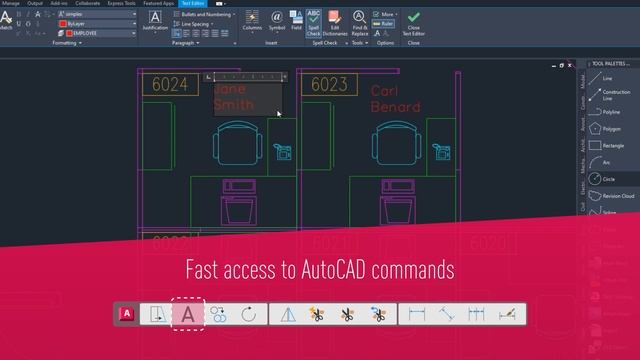Open the Justification tool

click(155, 20)
